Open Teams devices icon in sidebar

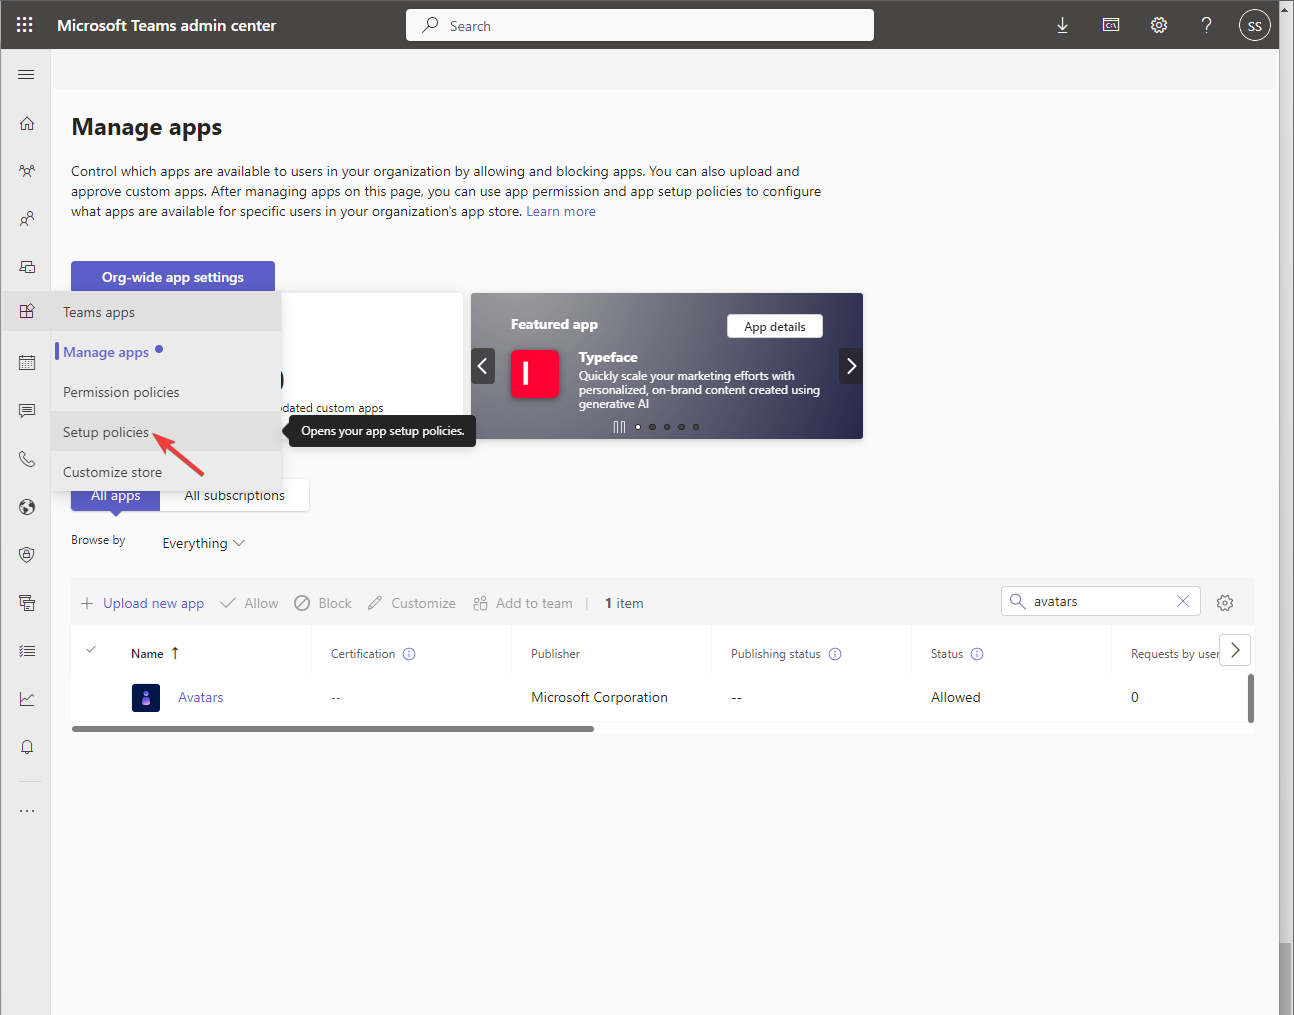[27, 267]
